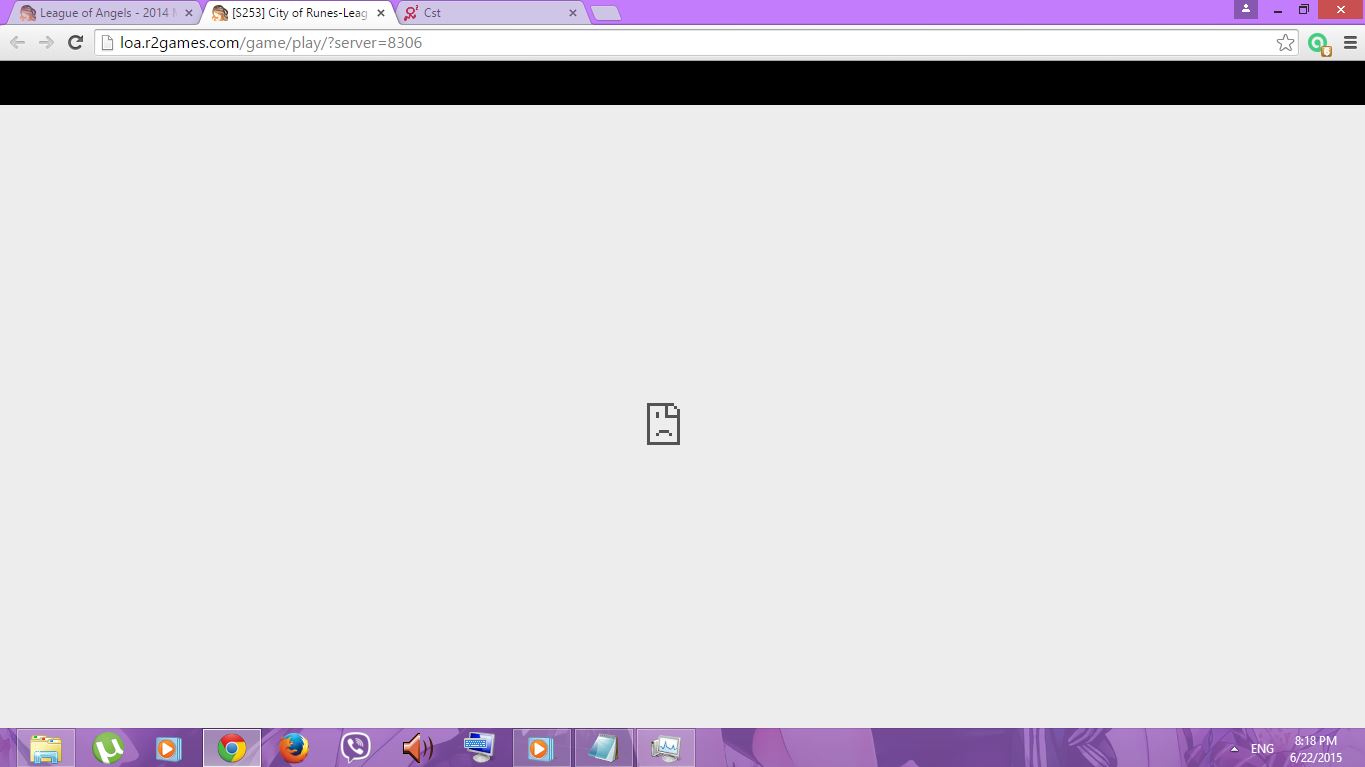Reload the crashed page

75,42
